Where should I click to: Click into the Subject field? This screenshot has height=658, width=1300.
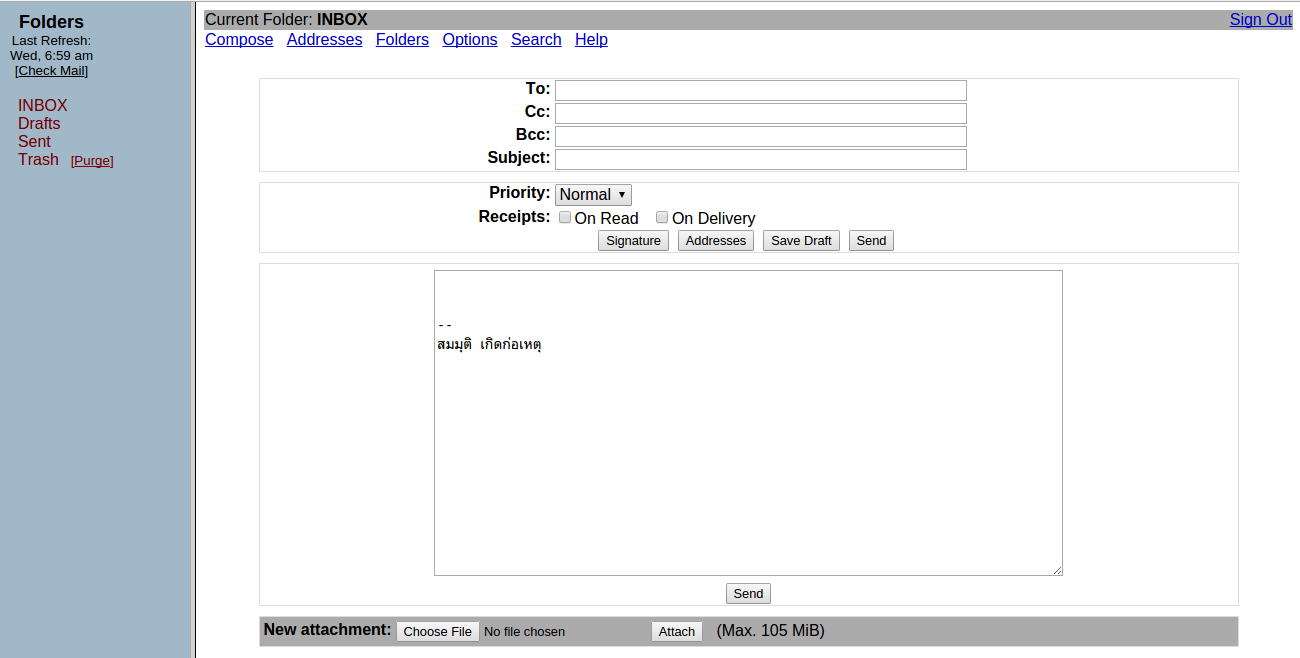pyautogui.click(x=760, y=159)
